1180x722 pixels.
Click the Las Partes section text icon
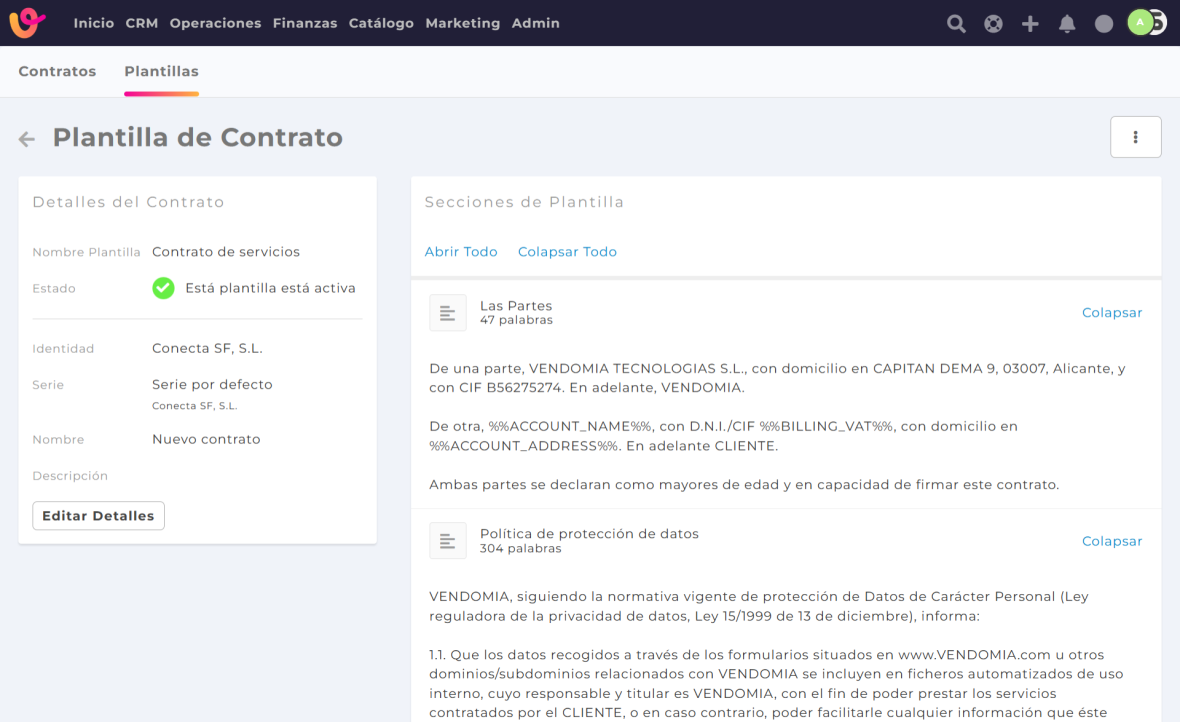tap(448, 313)
